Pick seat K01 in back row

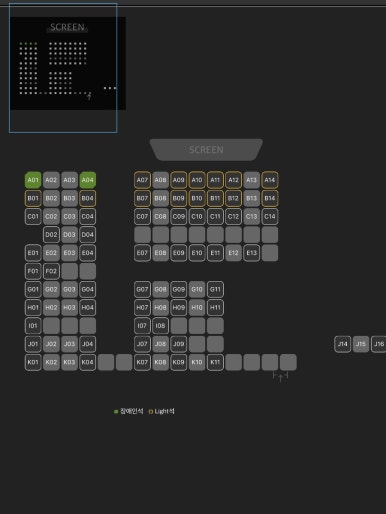(33, 362)
